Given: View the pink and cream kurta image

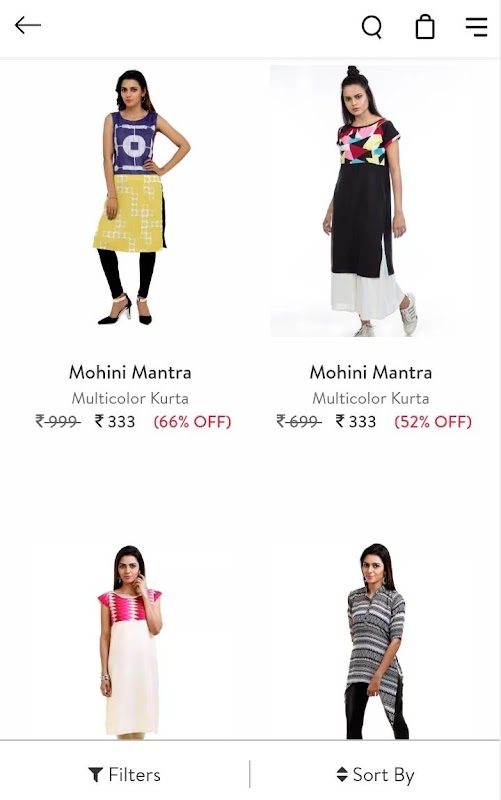Looking at the screenshot, I should pos(131,641).
